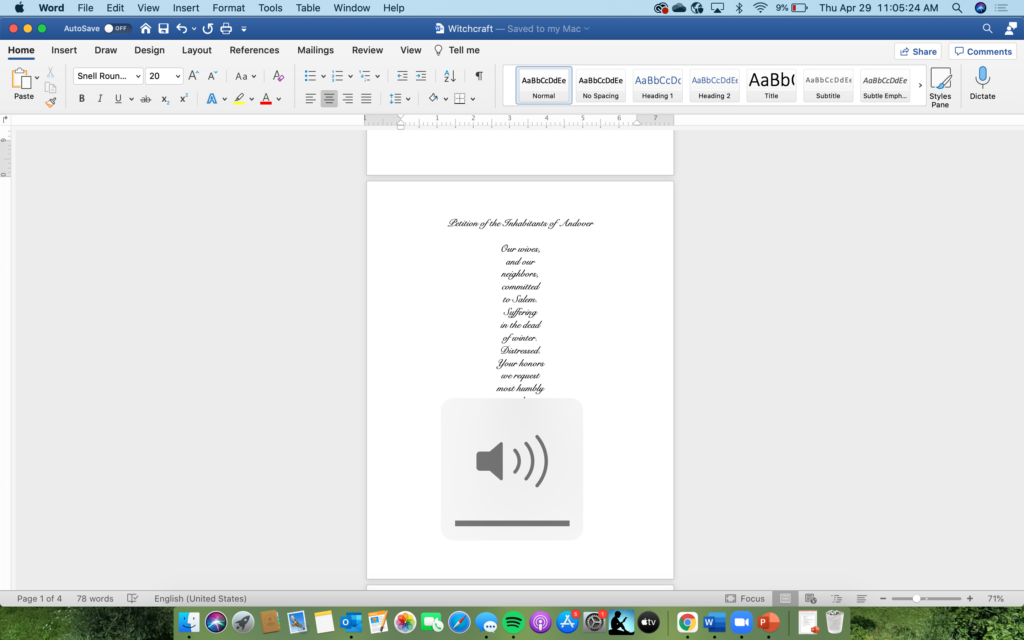Switch to the References tab

click(254, 50)
